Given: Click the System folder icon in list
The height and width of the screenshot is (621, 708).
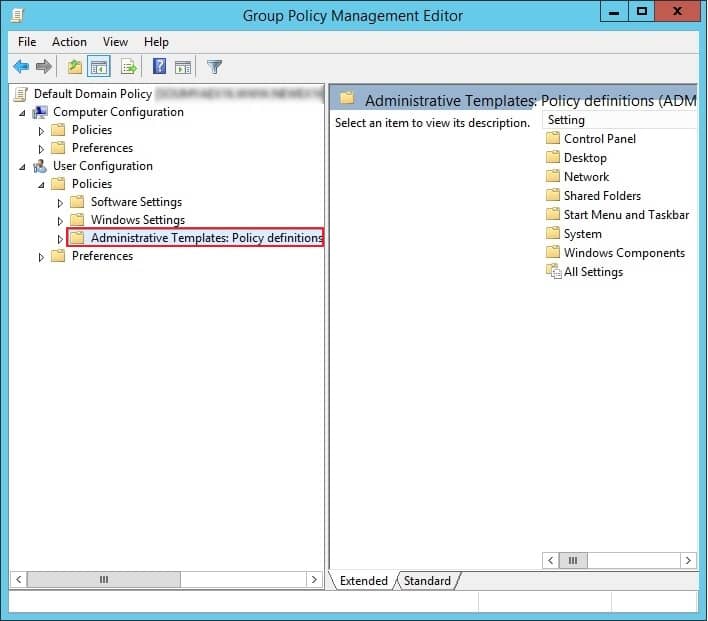Looking at the screenshot, I should coord(553,233).
